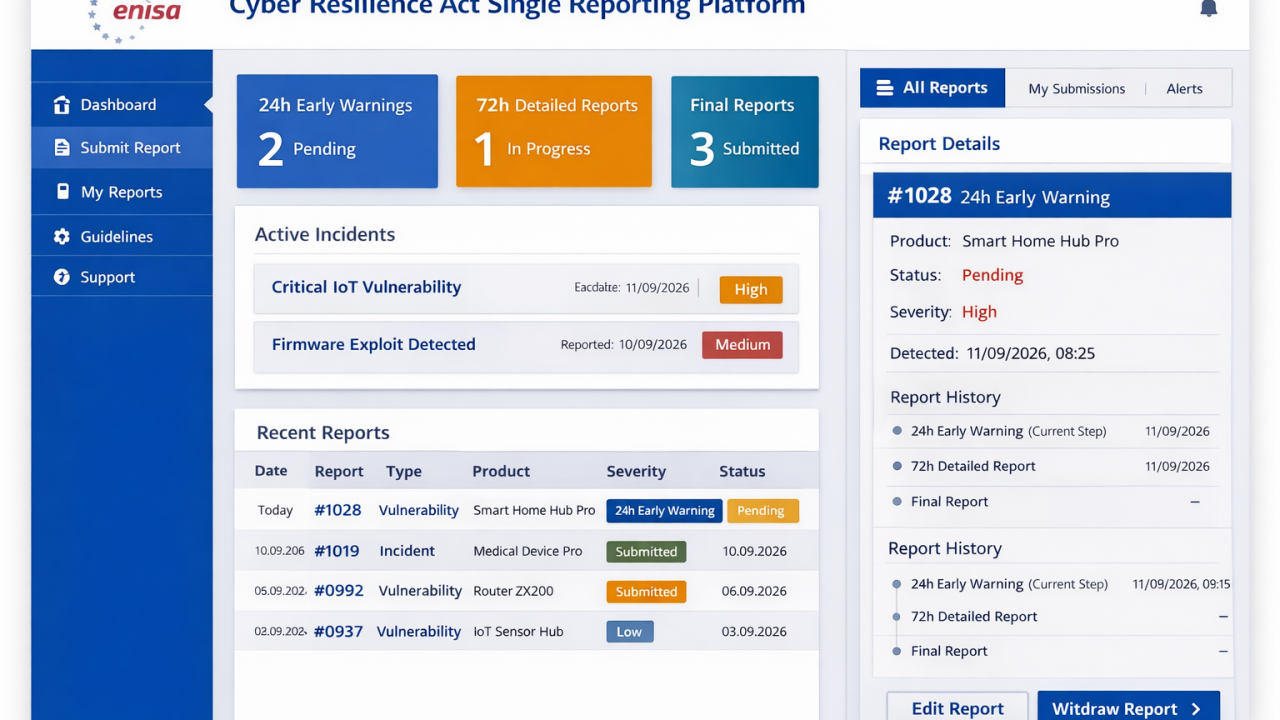Open the 72h Detailed Reports card
The height and width of the screenshot is (720, 1280).
[x=554, y=131]
